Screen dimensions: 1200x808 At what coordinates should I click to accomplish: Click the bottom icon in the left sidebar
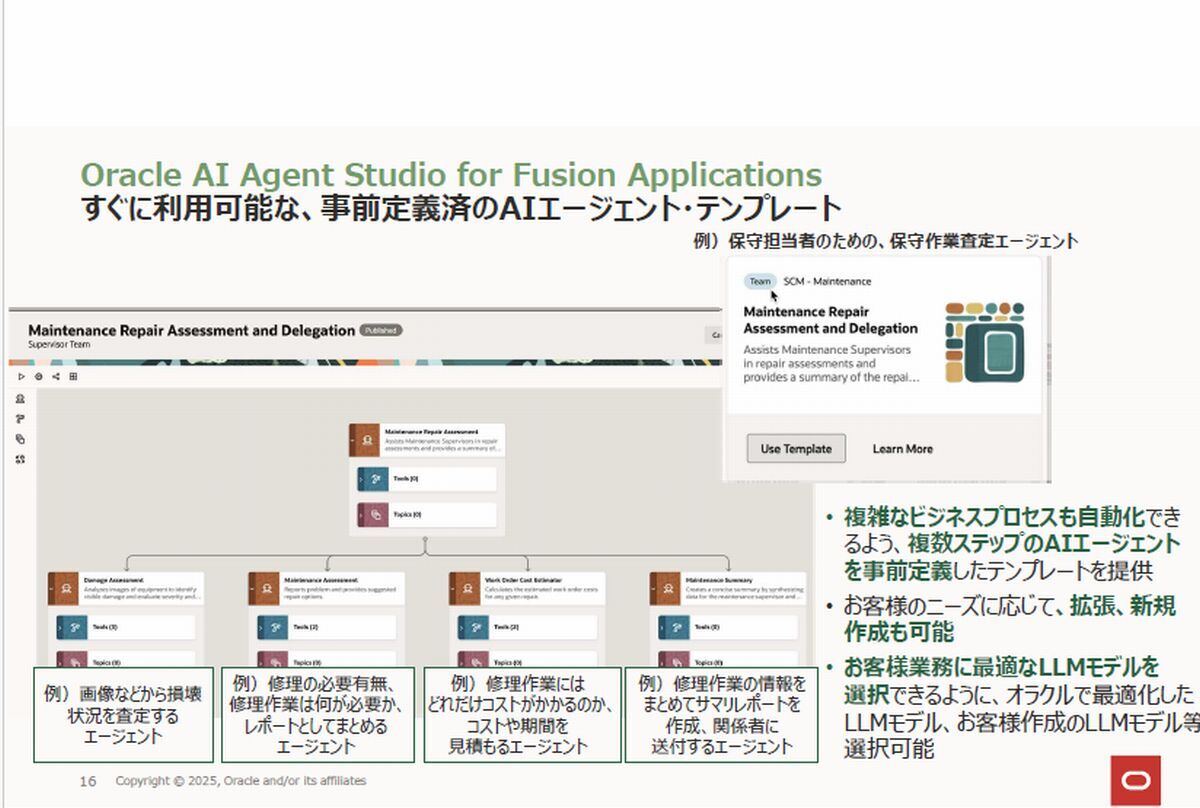[20, 459]
